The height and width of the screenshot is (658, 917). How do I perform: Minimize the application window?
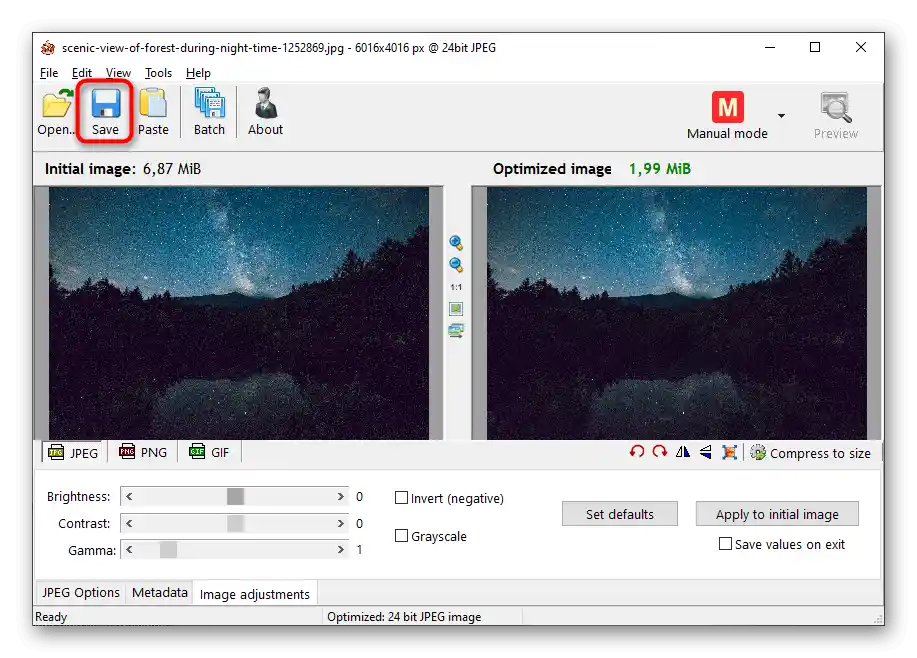click(770, 47)
